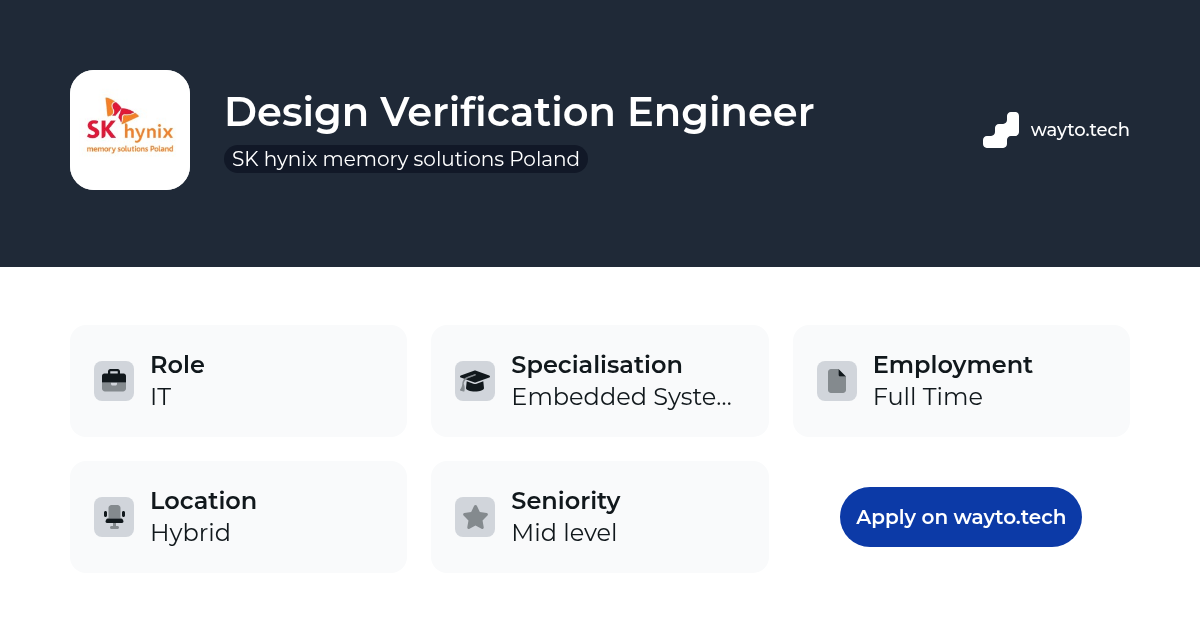Click the Mid level seniority text
This screenshot has width=1200, height=630.
564,533
